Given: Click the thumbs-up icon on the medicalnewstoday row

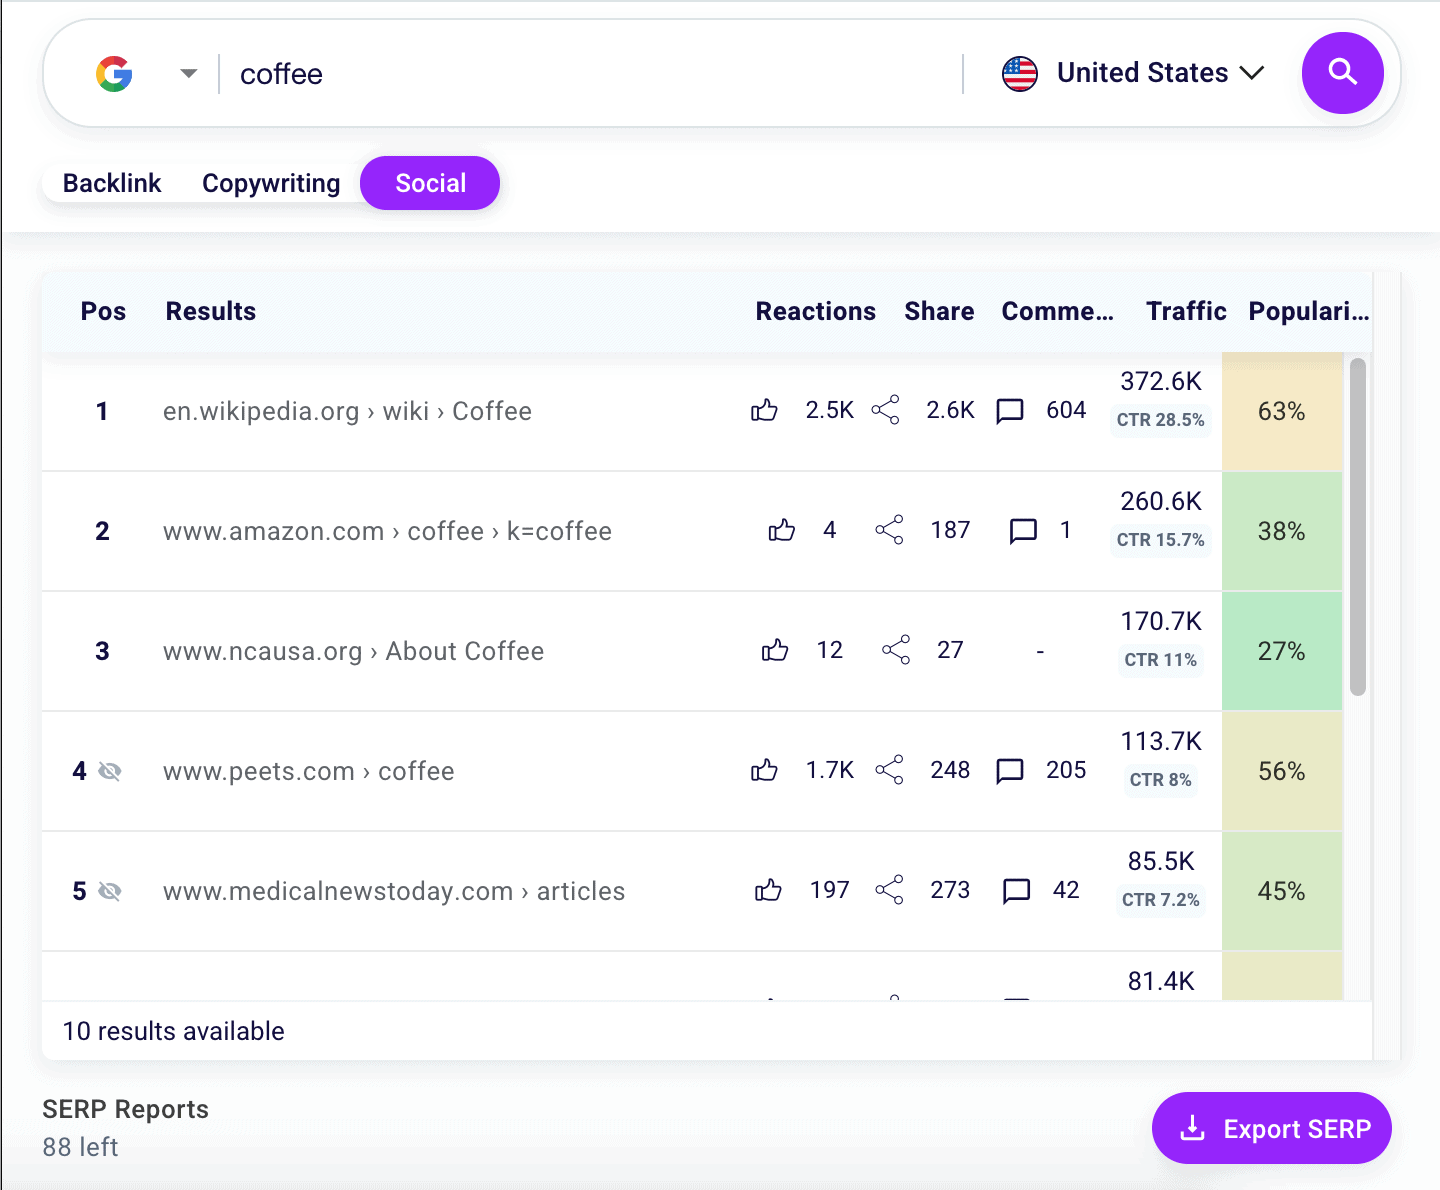Looking at the screenshot, I should click(x=768, y=890).
